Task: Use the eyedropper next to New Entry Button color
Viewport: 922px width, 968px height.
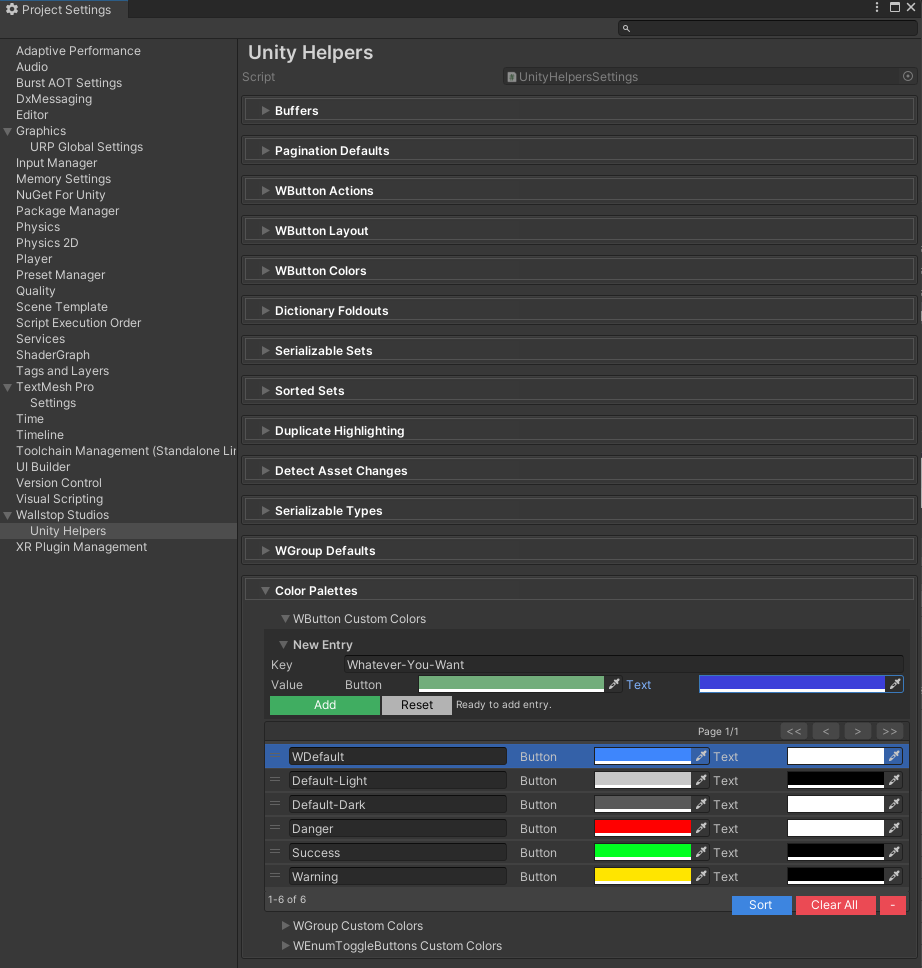Action: click(x=616, y=684)
